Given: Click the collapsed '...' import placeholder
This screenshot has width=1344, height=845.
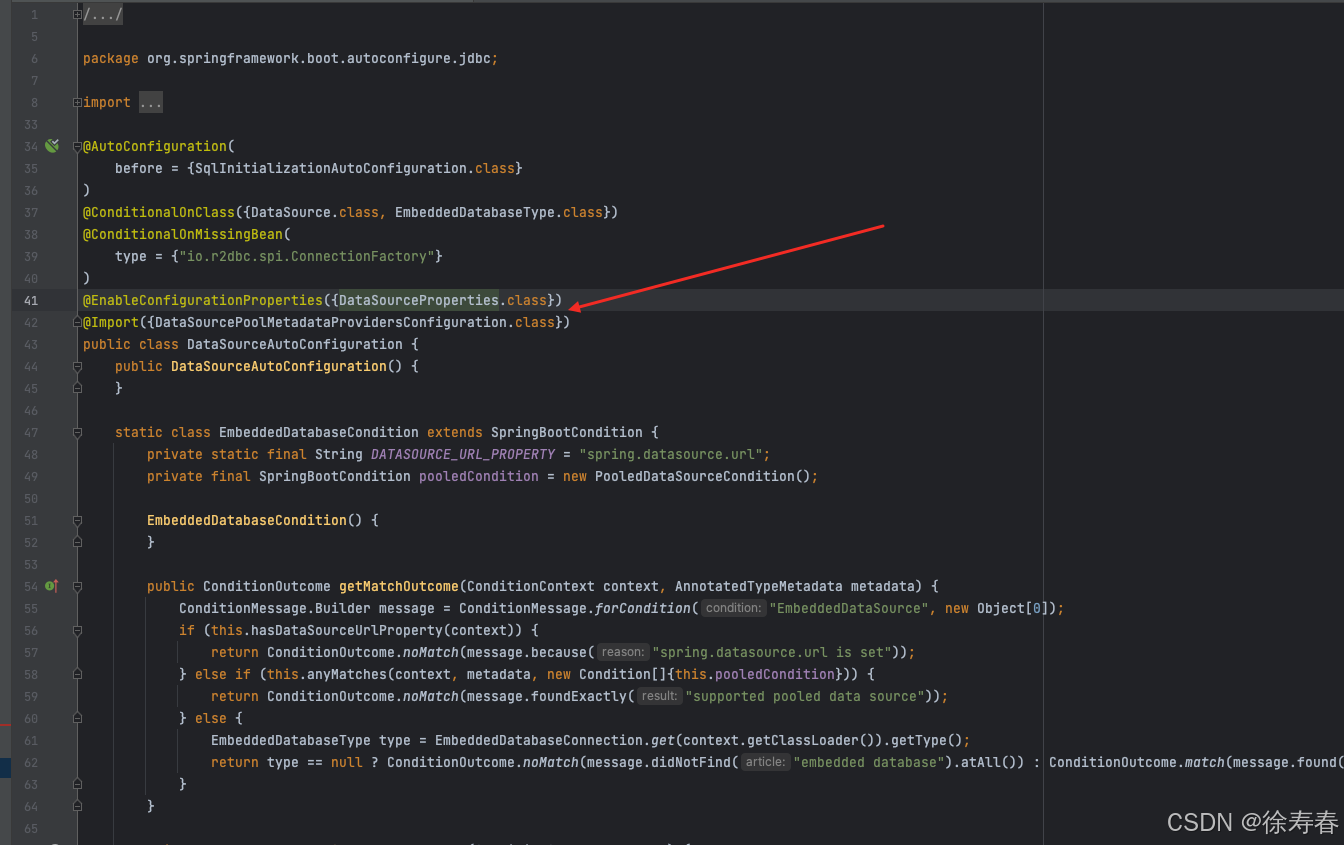Looking at the screenshot, I should click(151, 103).
